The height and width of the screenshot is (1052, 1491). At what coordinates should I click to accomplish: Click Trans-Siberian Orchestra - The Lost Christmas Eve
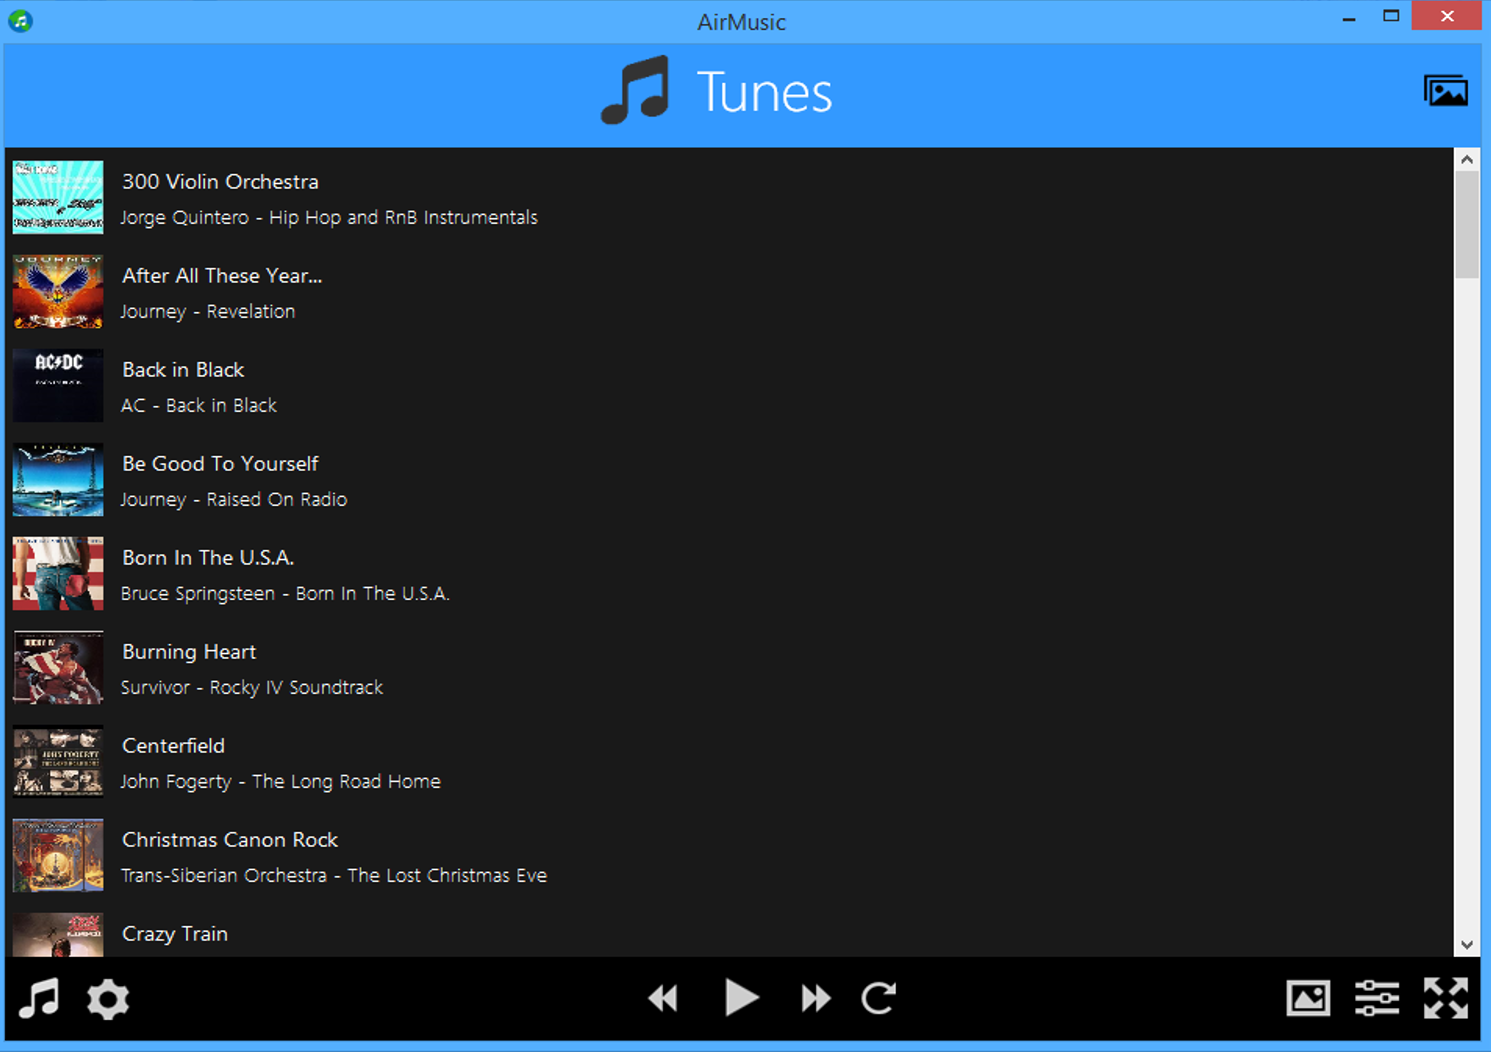[334, 876]
